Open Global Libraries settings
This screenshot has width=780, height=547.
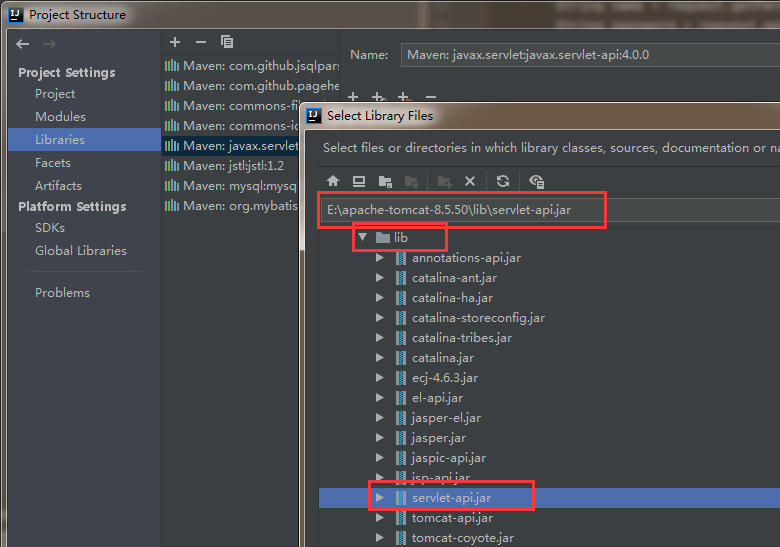pos(81,251)
